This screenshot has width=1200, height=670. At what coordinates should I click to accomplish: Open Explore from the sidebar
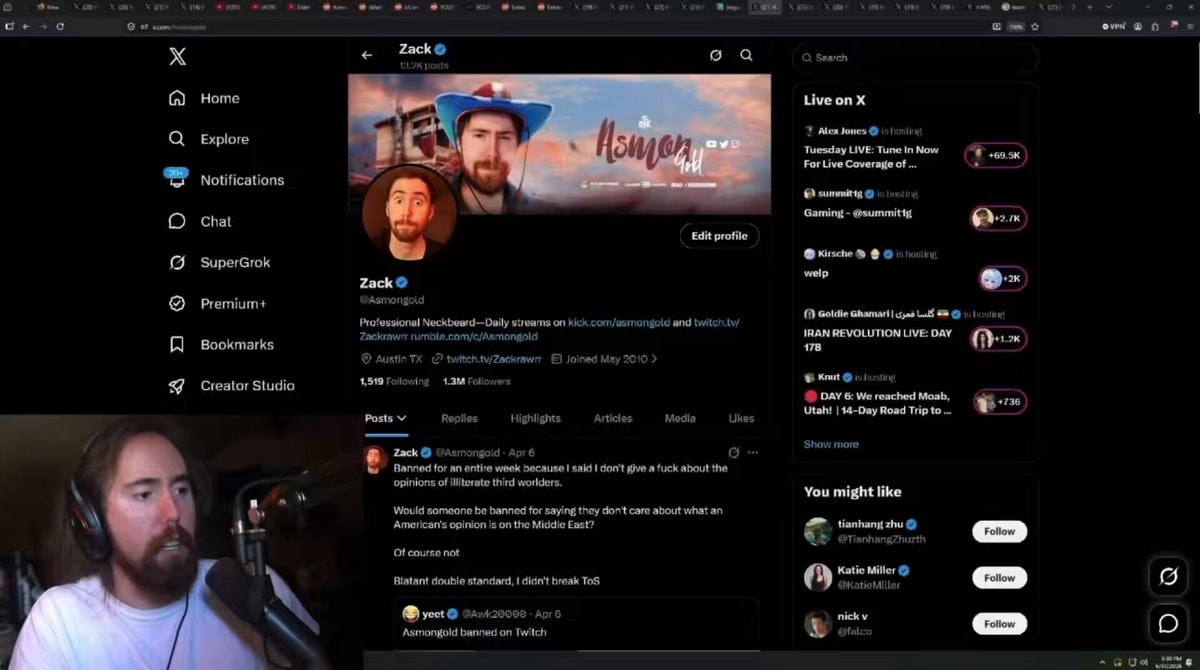pyautogui.click(x=208, y=139)
